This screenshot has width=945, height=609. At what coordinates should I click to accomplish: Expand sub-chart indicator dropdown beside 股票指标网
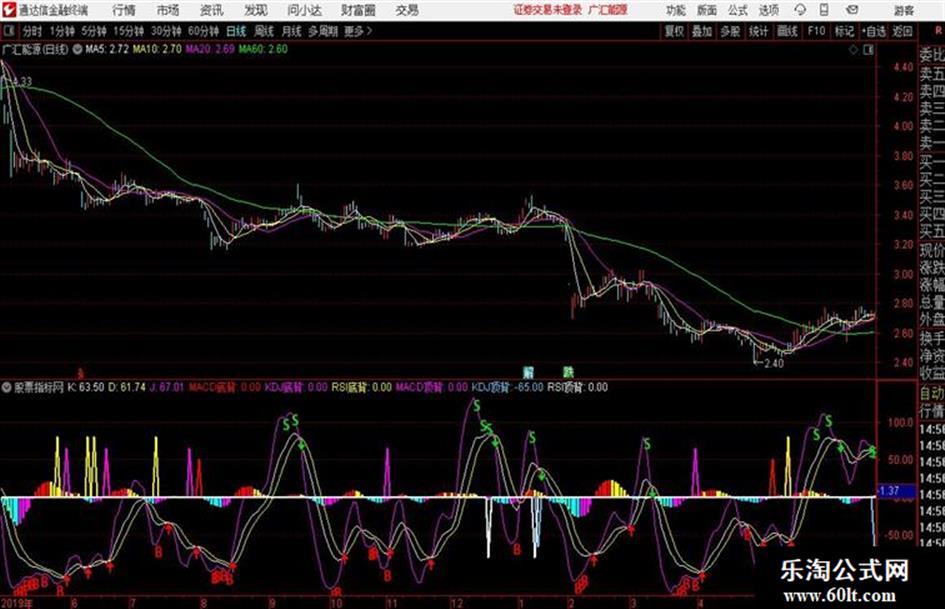coord(7,387)
